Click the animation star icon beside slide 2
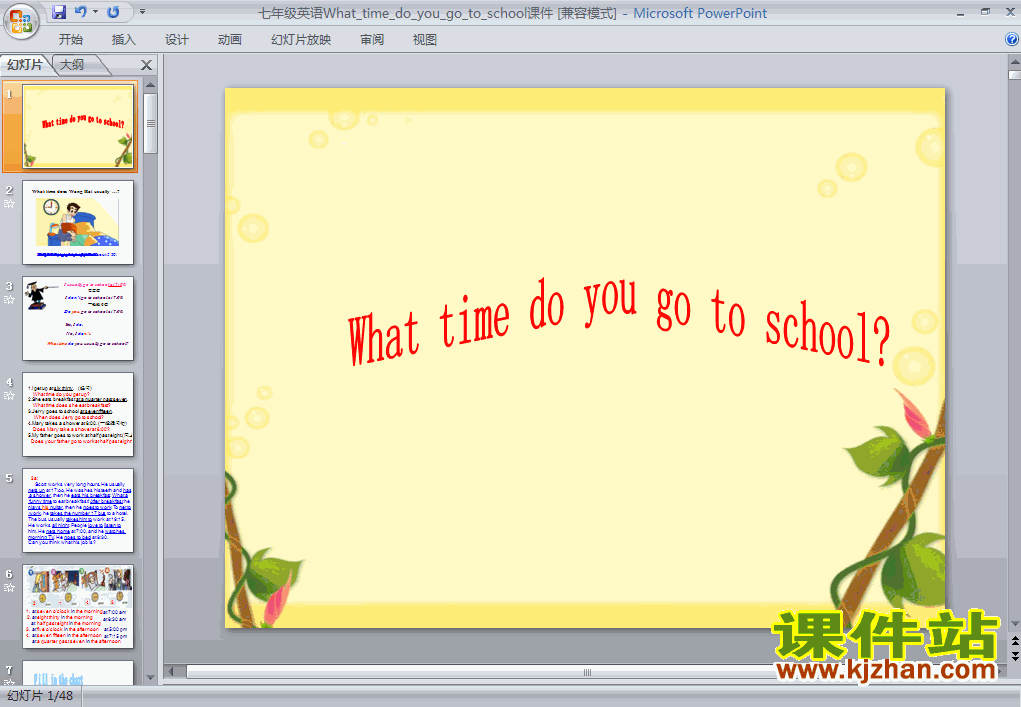Image resolution: width=1021 pixels, height=707 pixels. [x=9, y=204]
